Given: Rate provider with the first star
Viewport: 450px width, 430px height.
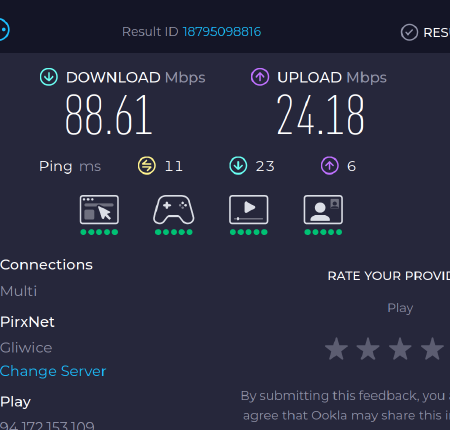Looking at the screenshot, I should click(336, 349).
